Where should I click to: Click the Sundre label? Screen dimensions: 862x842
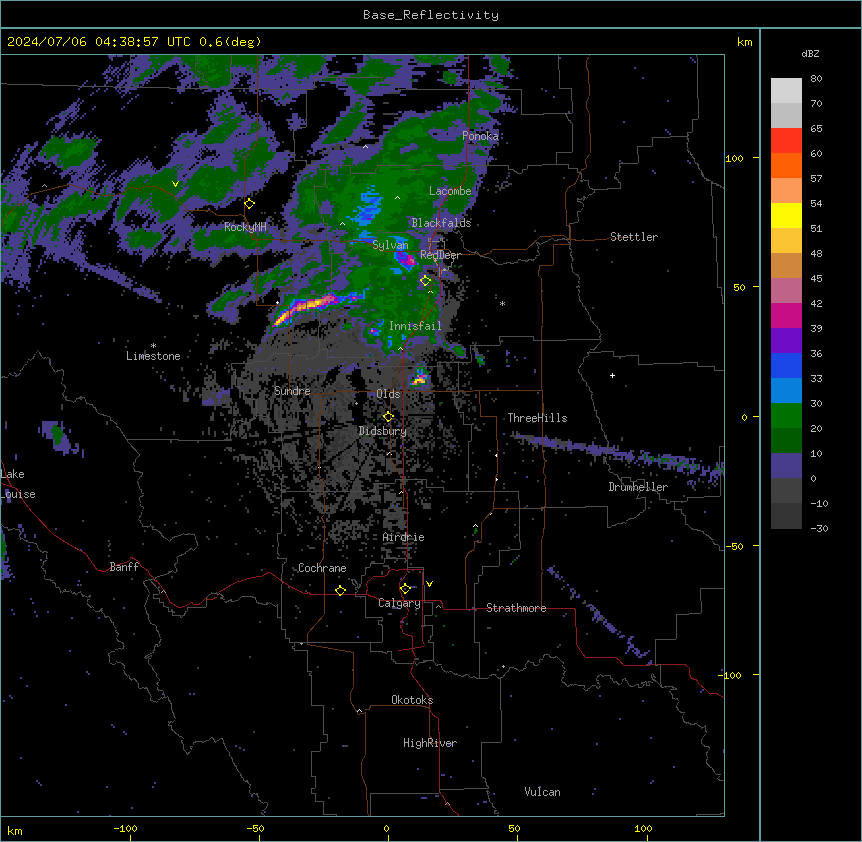coord(292,391)
